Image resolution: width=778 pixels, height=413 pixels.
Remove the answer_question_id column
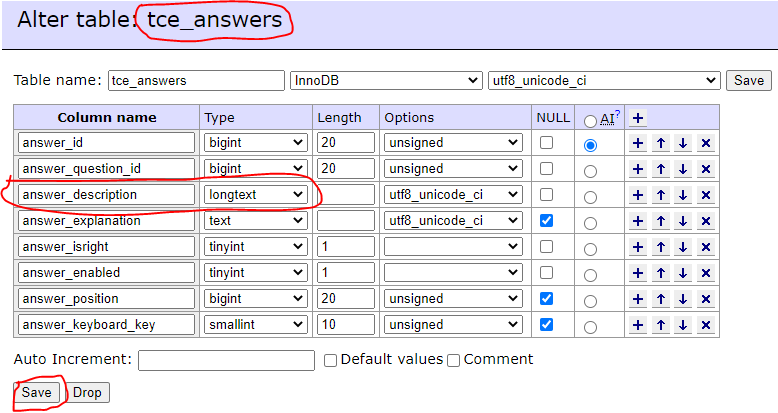coord(706,169)
